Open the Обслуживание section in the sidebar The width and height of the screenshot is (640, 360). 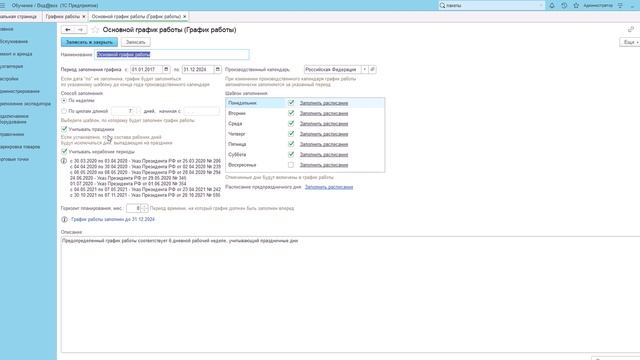[x=14, y=42]
